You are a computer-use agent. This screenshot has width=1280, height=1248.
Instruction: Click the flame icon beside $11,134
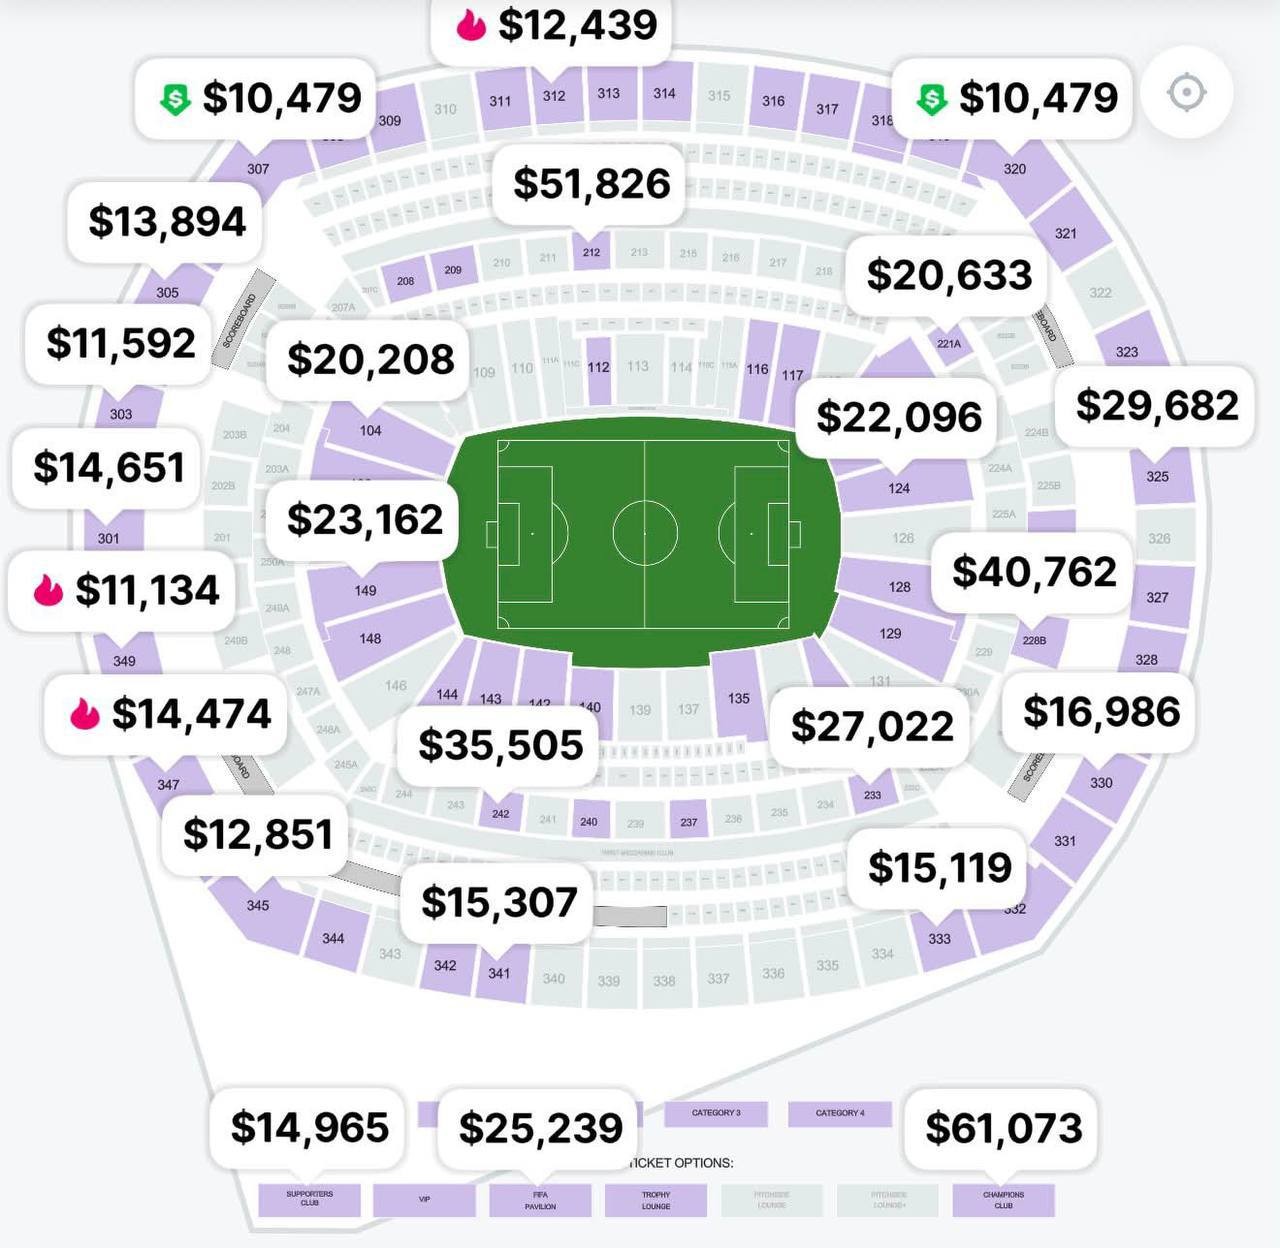pyautogui.click(x=48, y=590)
